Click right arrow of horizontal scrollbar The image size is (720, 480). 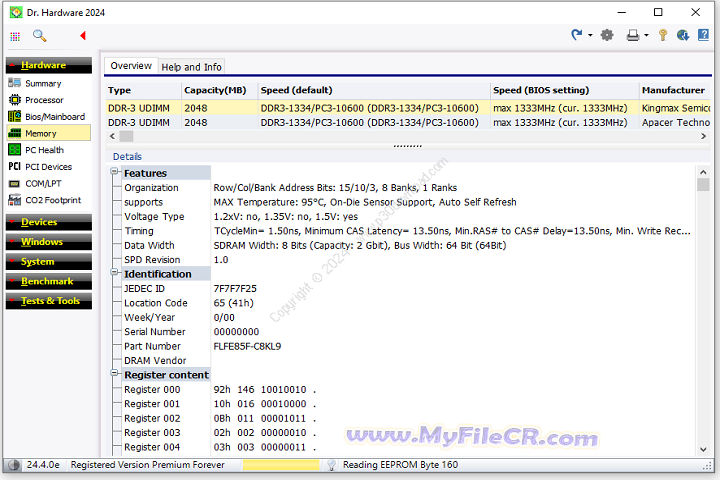703,136
